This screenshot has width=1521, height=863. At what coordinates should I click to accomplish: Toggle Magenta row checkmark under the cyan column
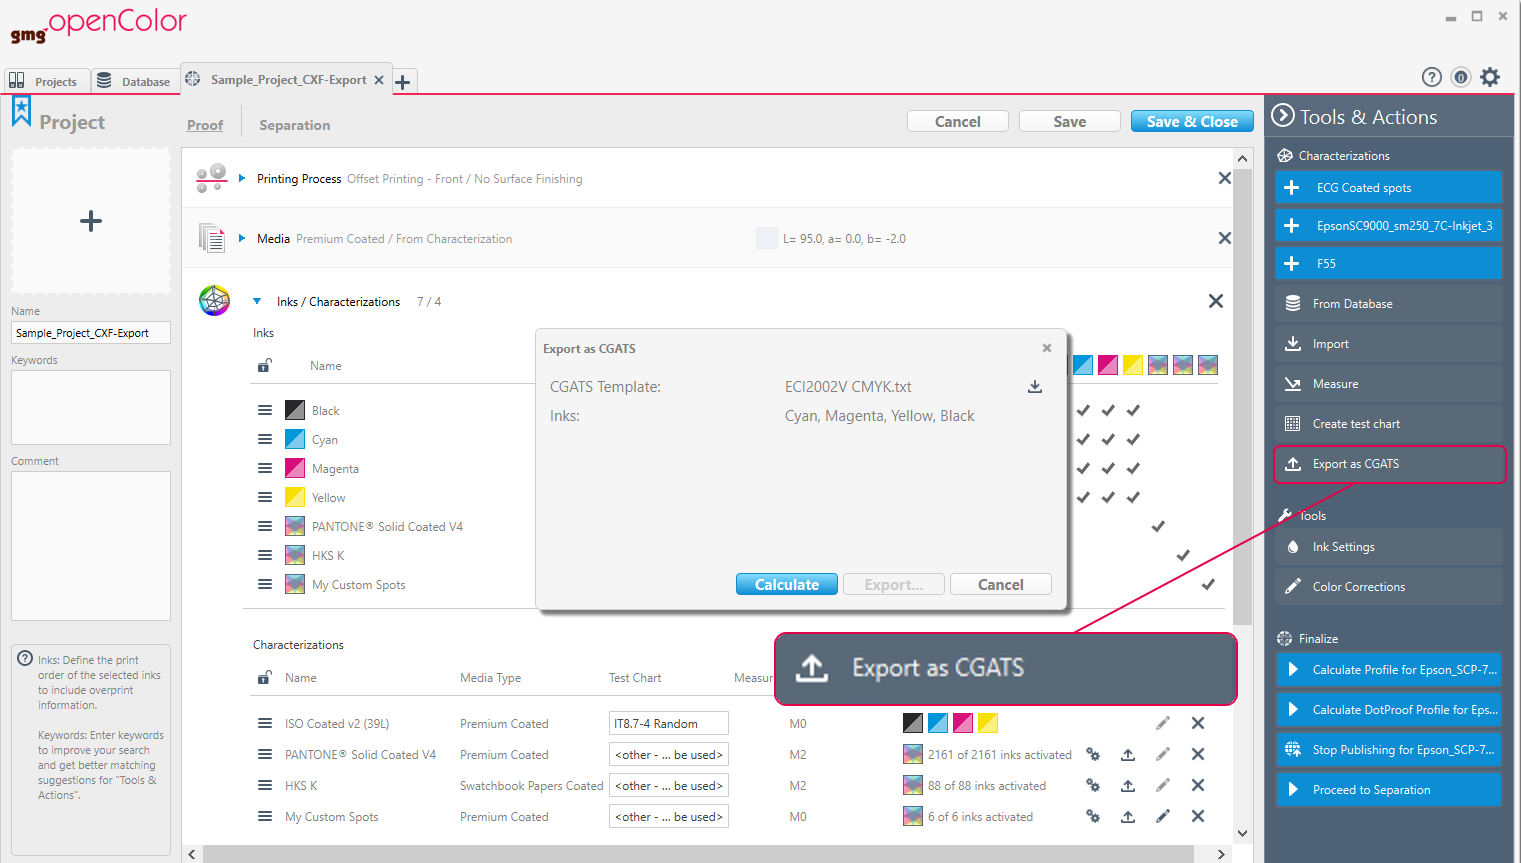[1083, 468]
